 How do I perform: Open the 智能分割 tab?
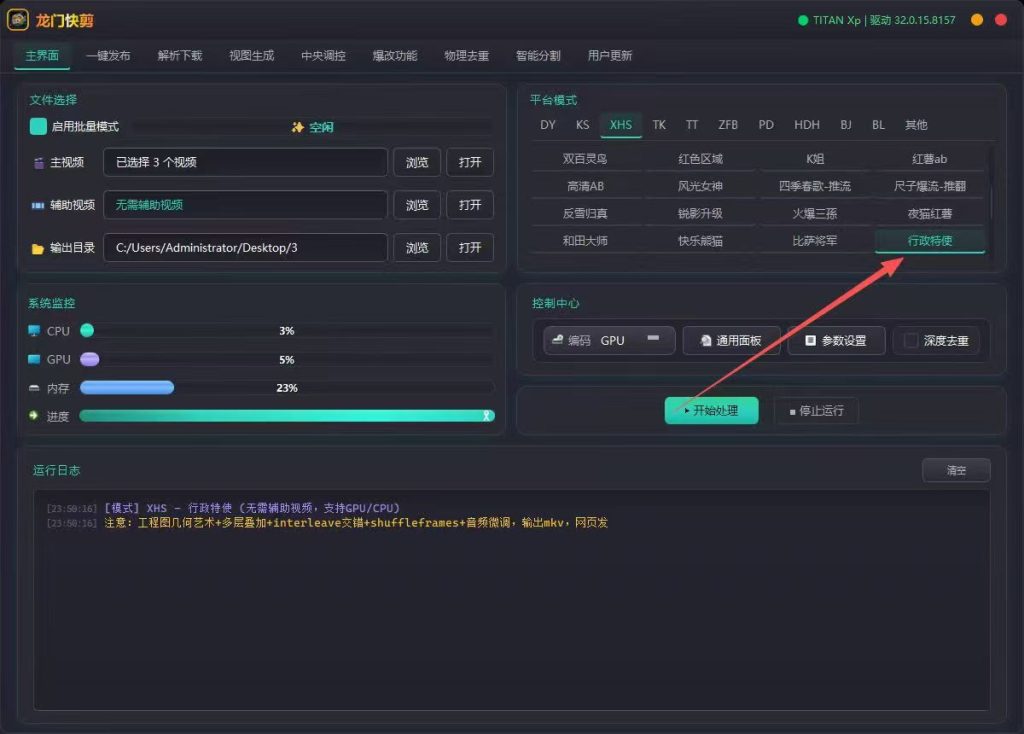pos(538,56)
